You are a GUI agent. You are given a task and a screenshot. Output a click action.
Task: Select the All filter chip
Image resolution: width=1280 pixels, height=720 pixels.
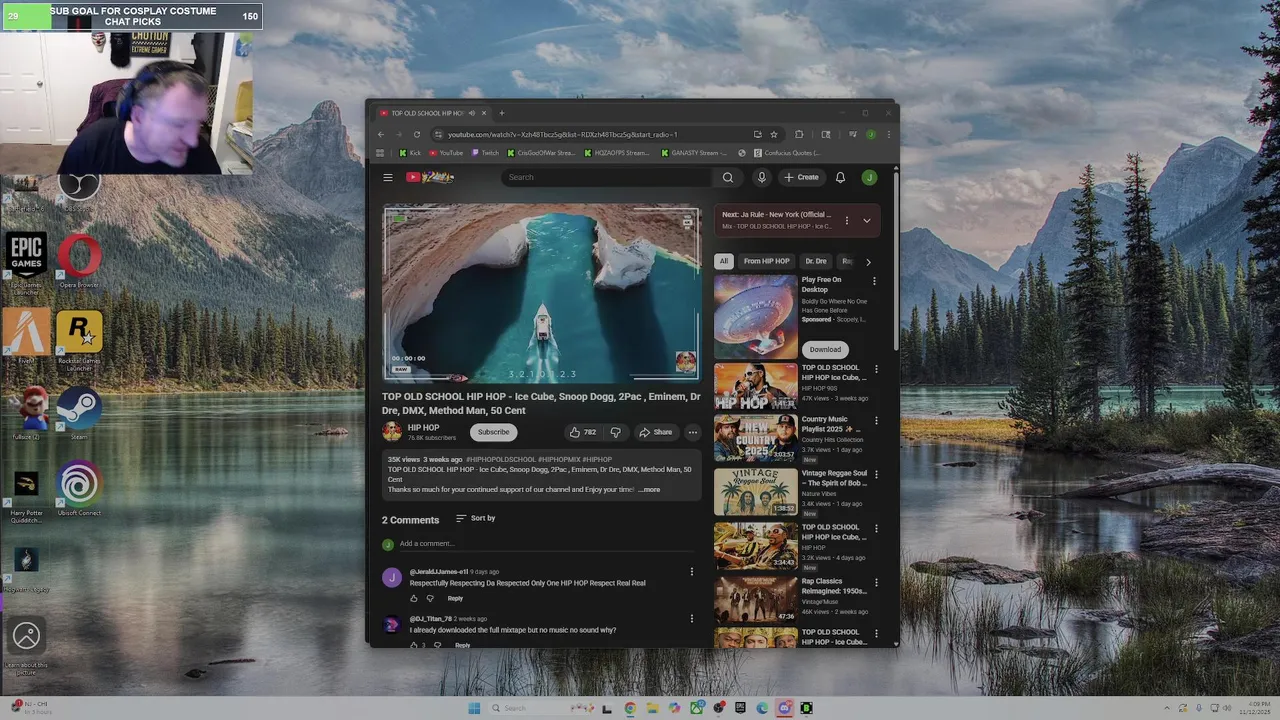(x=724, y=261)
